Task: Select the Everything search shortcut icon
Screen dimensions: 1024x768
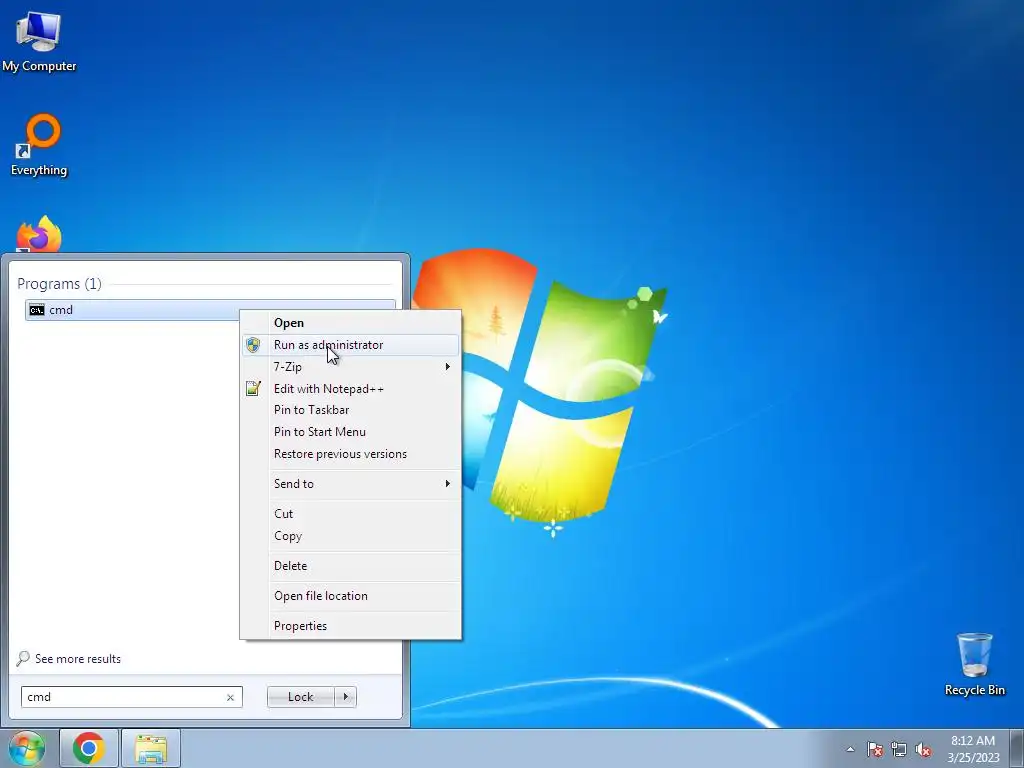Action: 39,145
